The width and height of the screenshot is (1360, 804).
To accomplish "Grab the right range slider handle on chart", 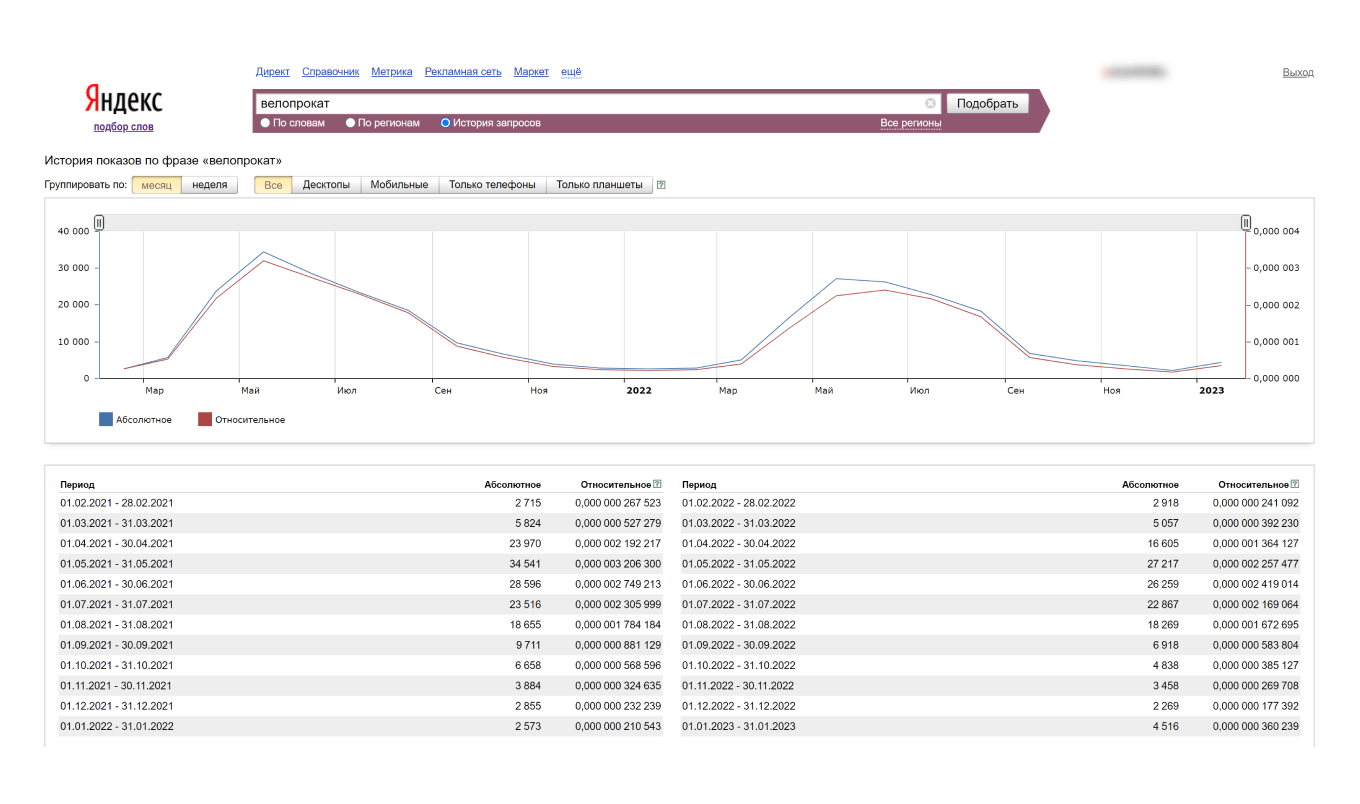I will 1246,222.
